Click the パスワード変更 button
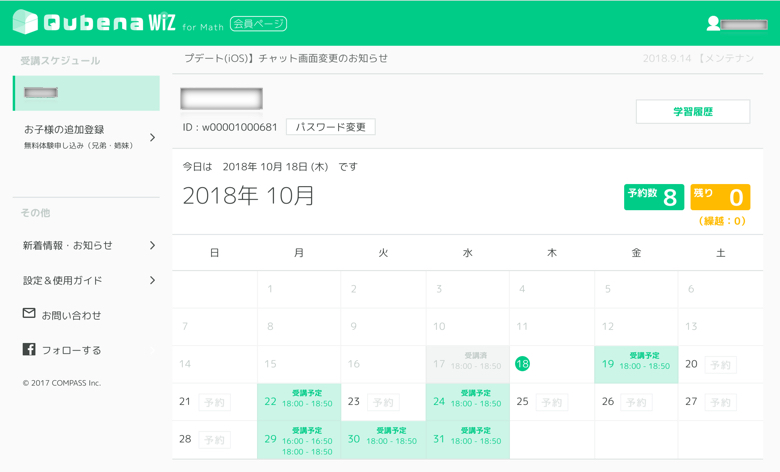 point(331,127)
